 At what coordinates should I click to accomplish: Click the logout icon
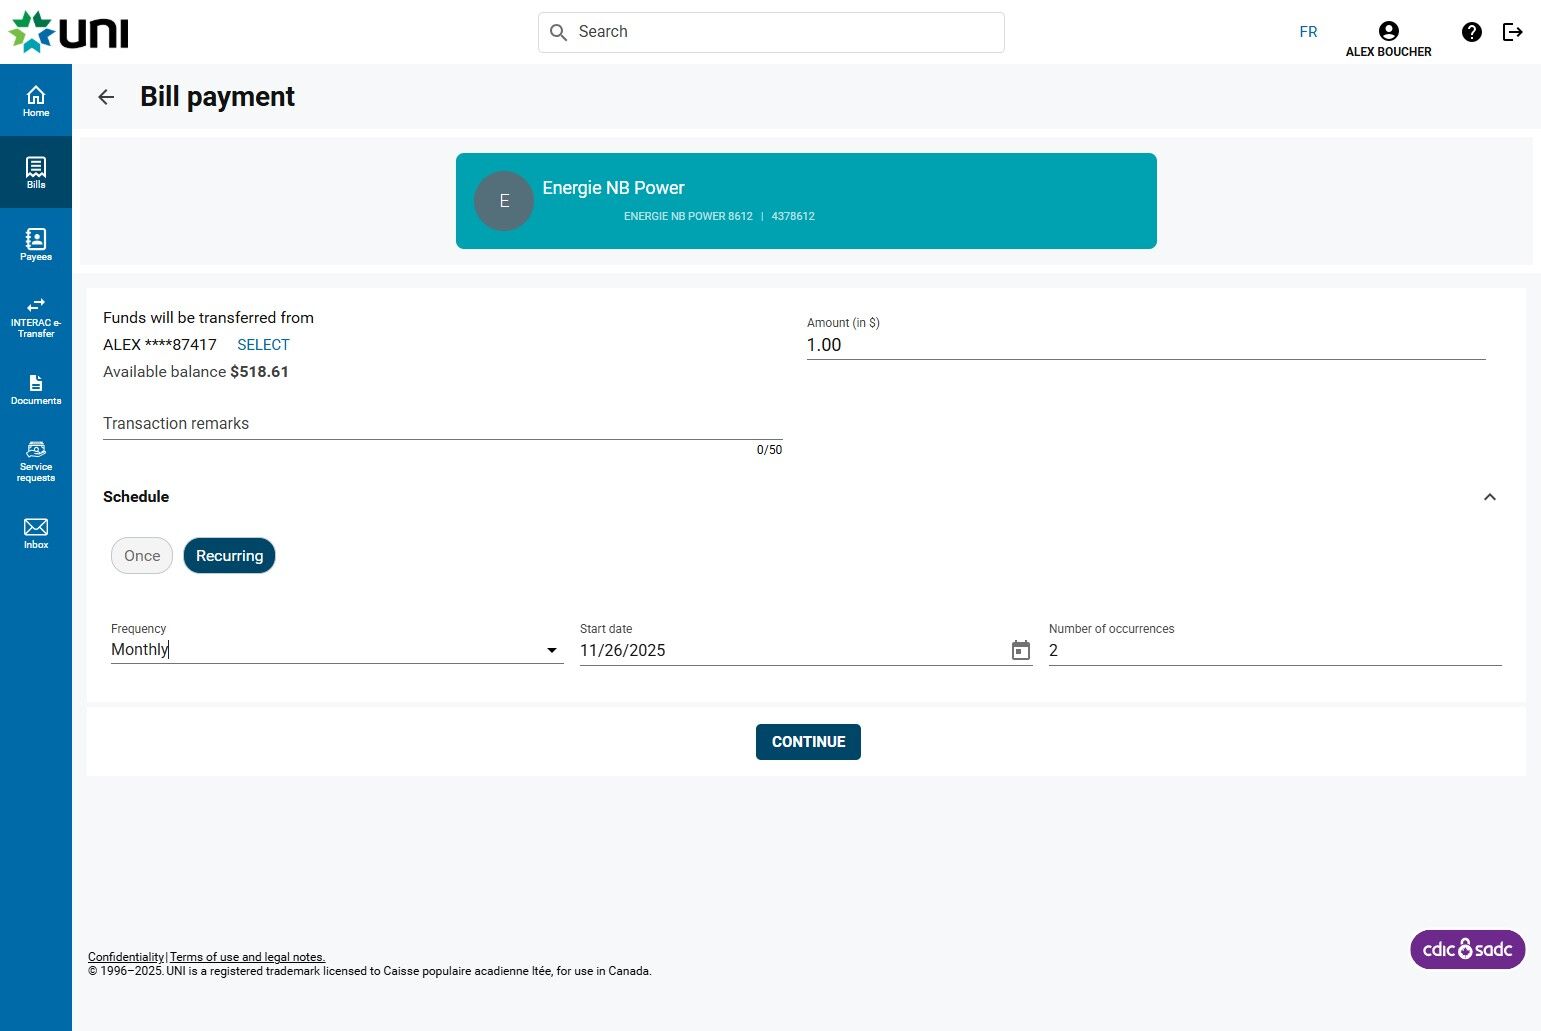point(1513,32)
